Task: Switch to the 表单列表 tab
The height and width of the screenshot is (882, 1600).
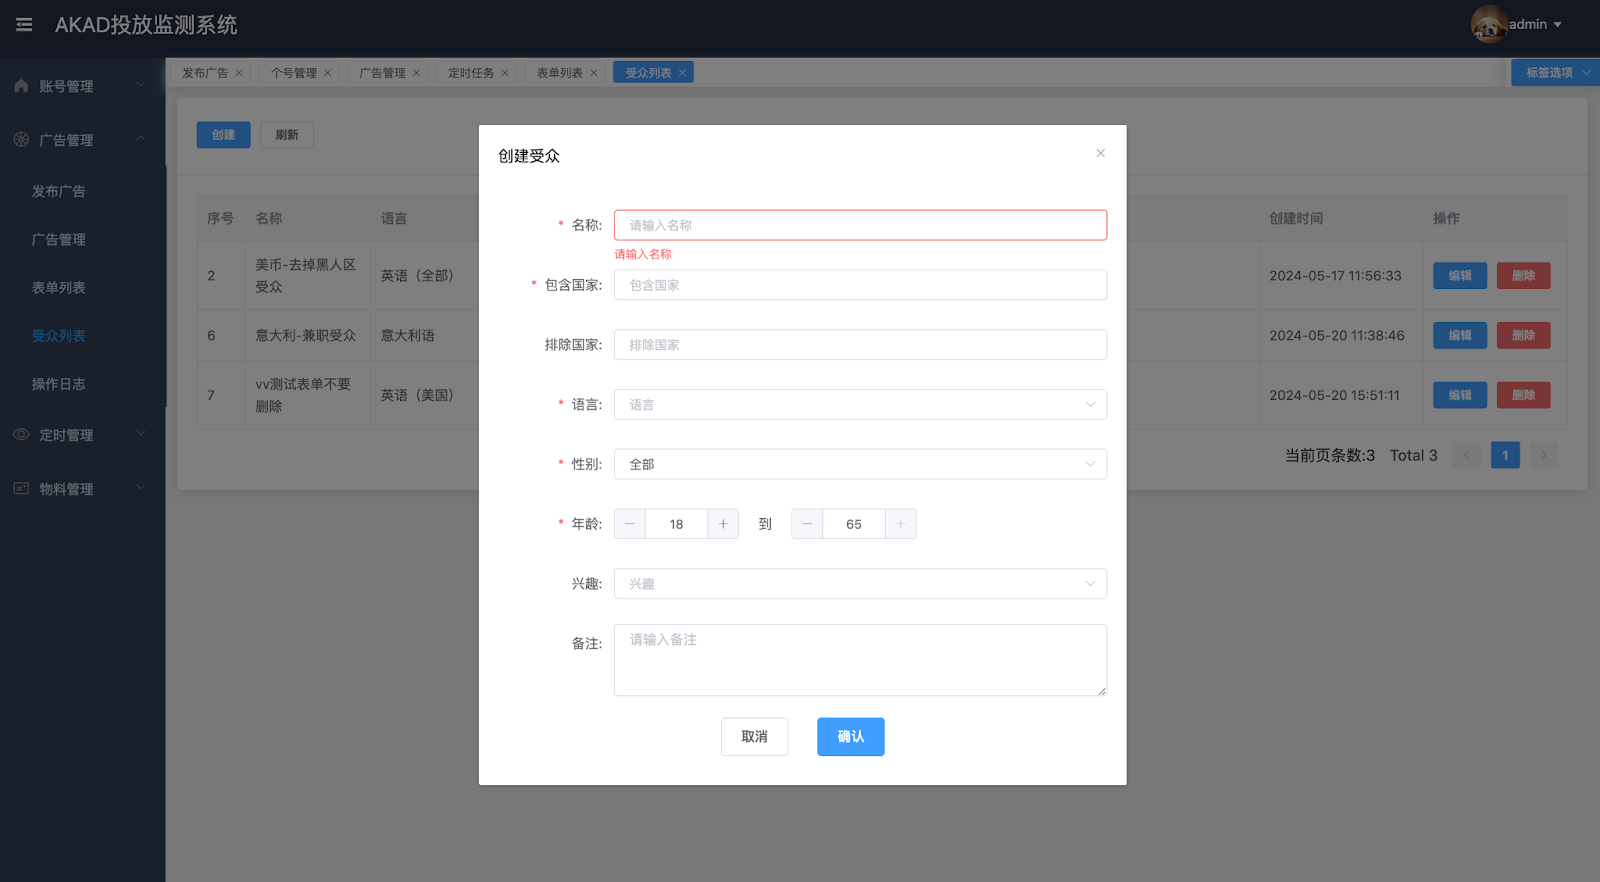Action: (559, 73)
